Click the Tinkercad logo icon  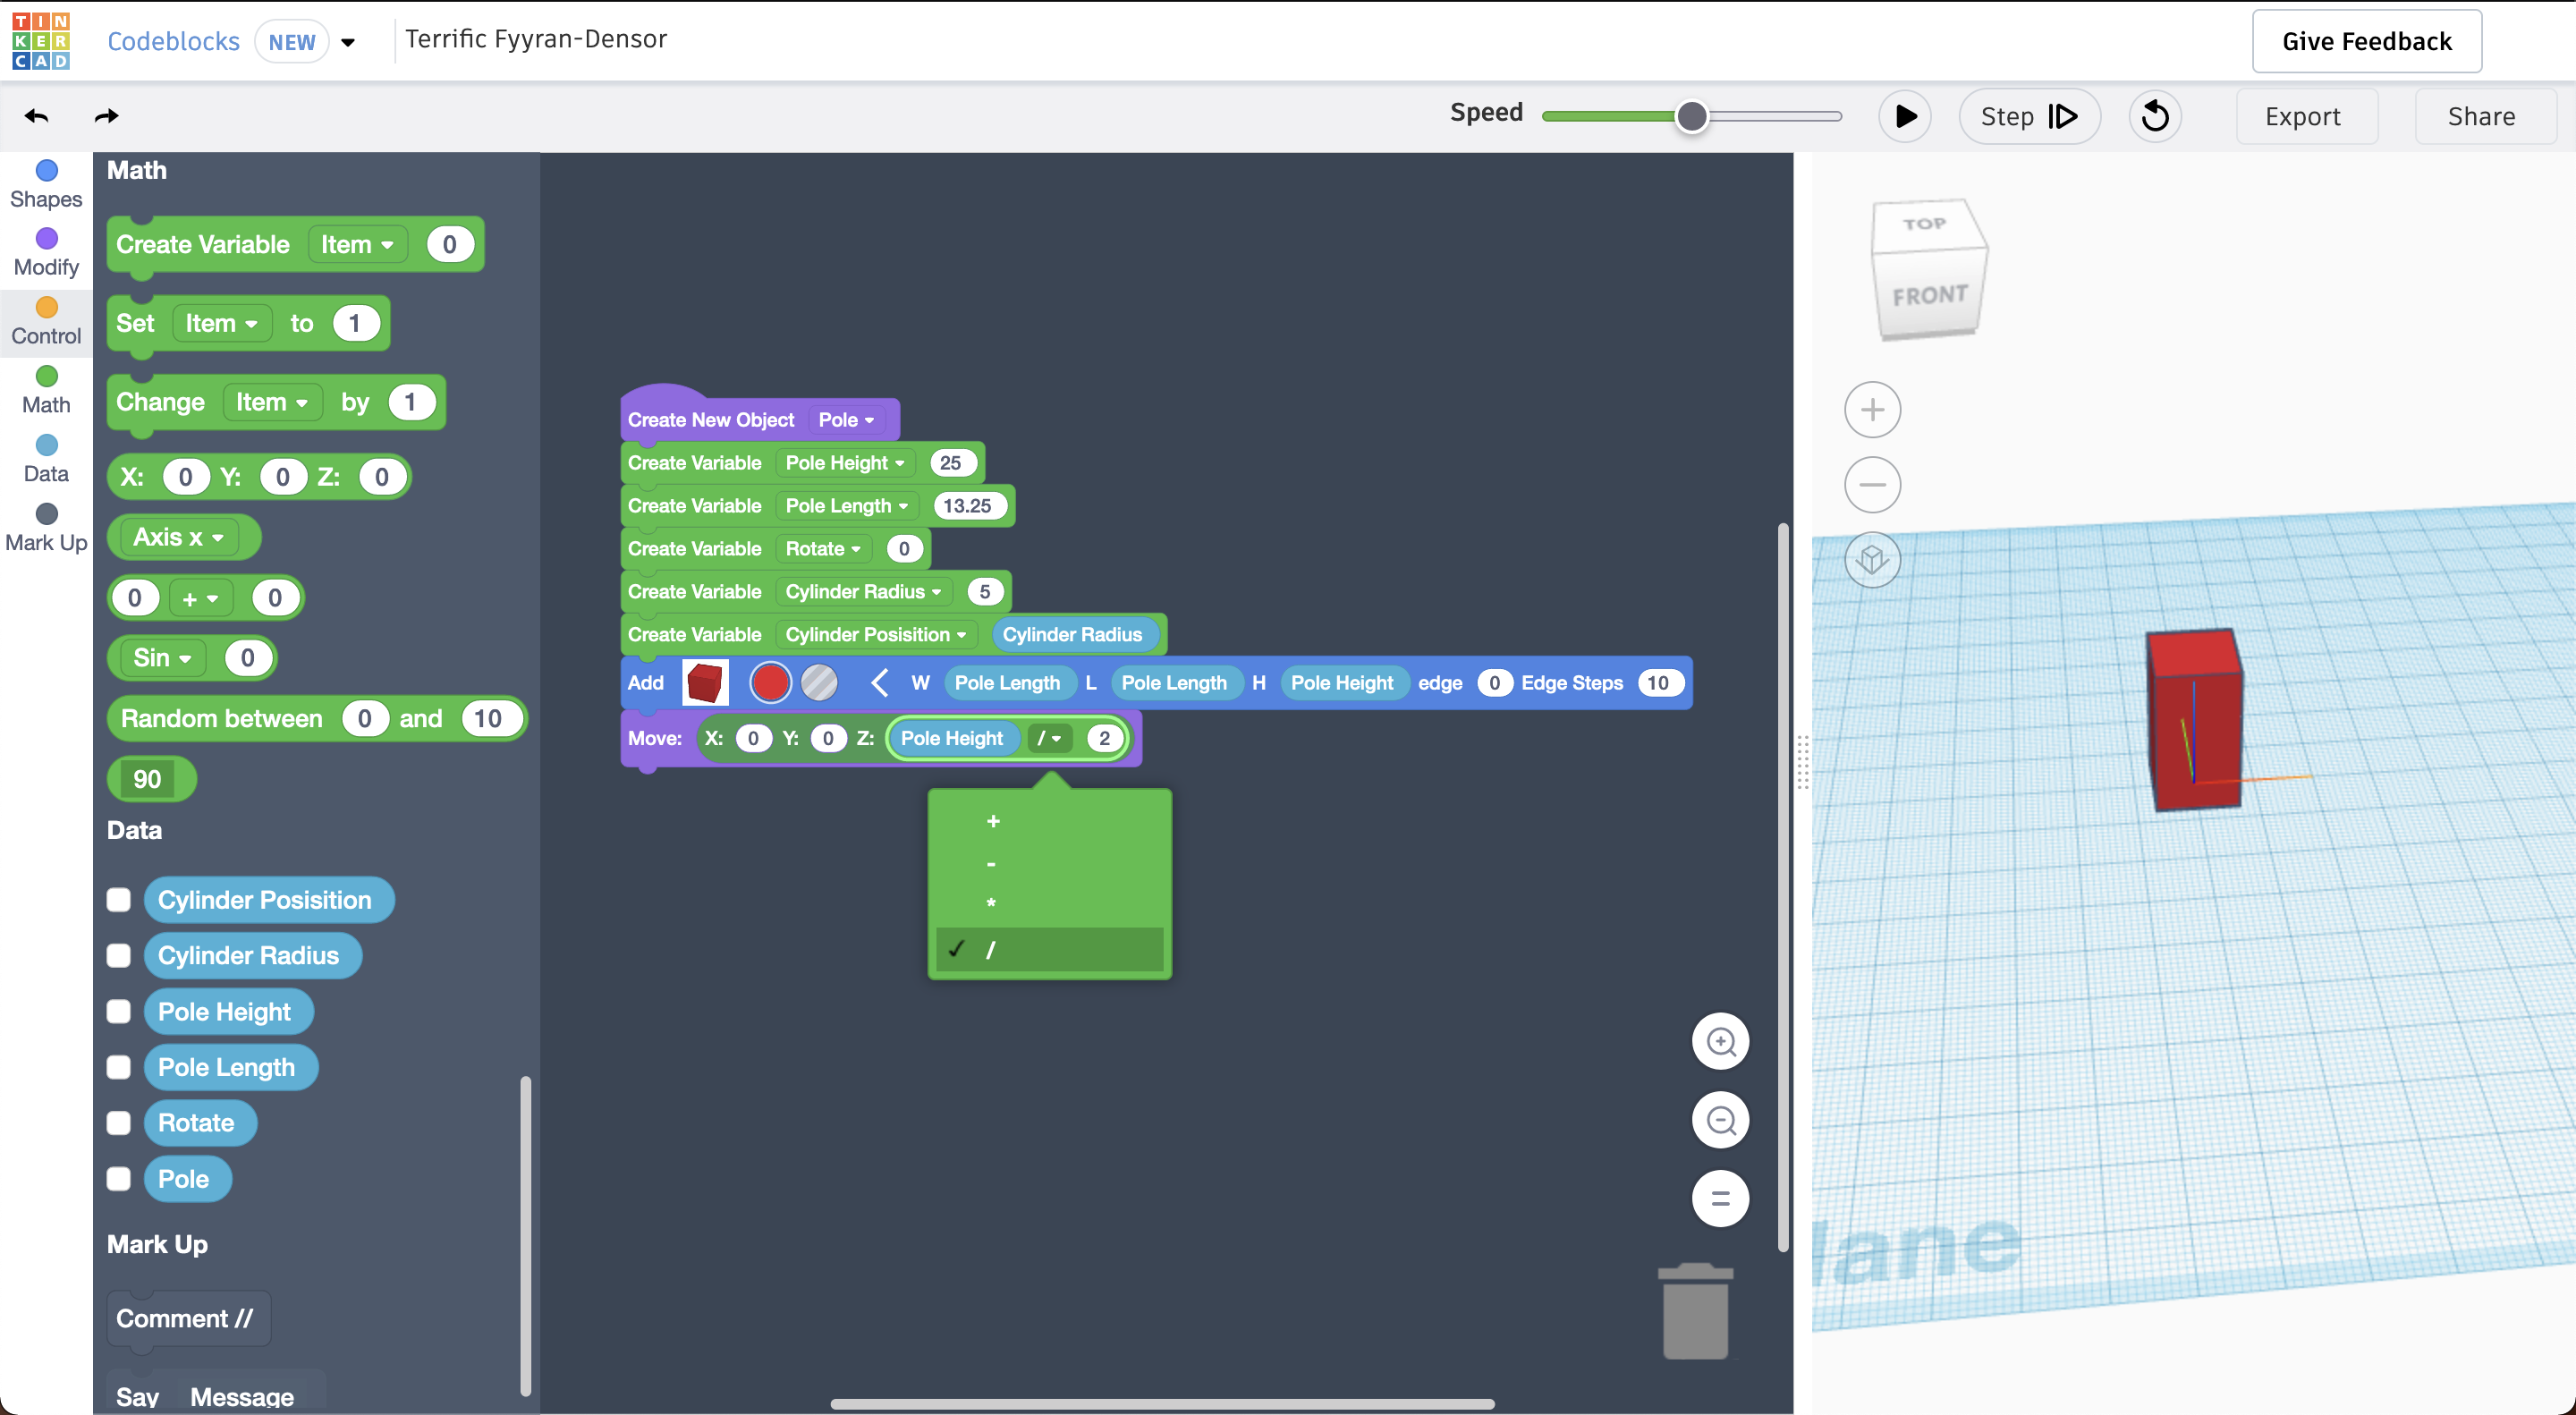(41, 41)
